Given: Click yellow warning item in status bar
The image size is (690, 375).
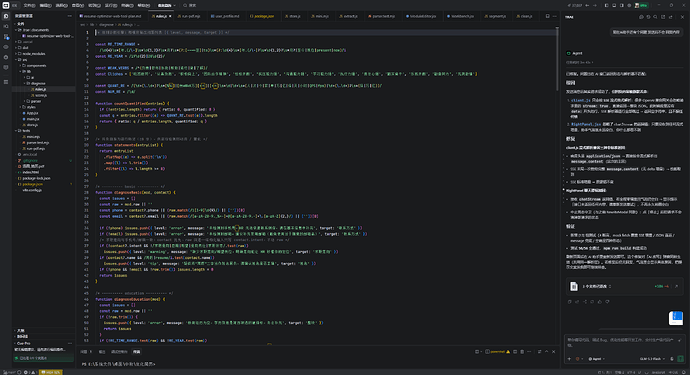Looking at the screenshot, I should click(51, 372).
